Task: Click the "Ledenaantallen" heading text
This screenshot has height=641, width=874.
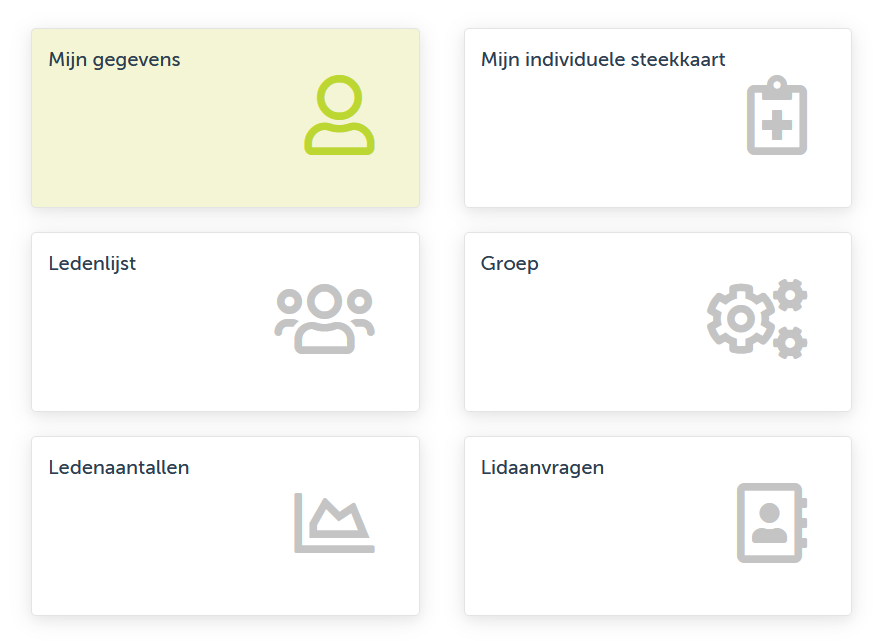Action: pos(118,467)
